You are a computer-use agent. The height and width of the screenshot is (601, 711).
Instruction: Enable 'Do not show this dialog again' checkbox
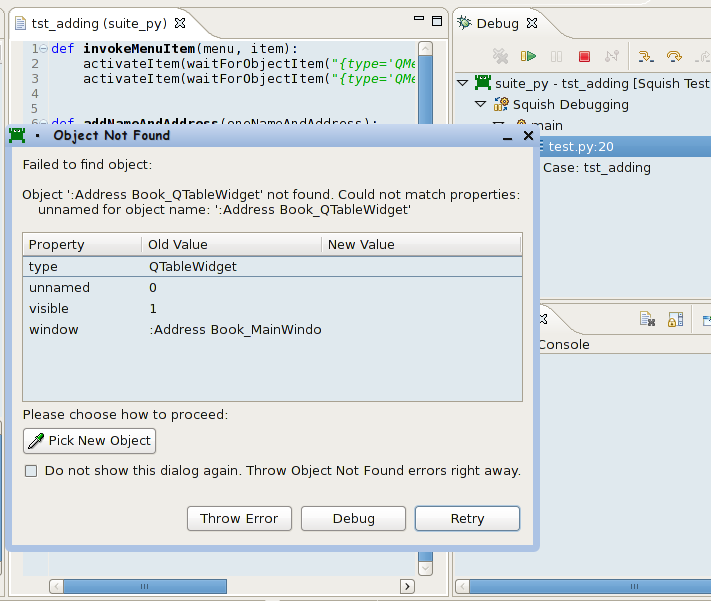31,471
